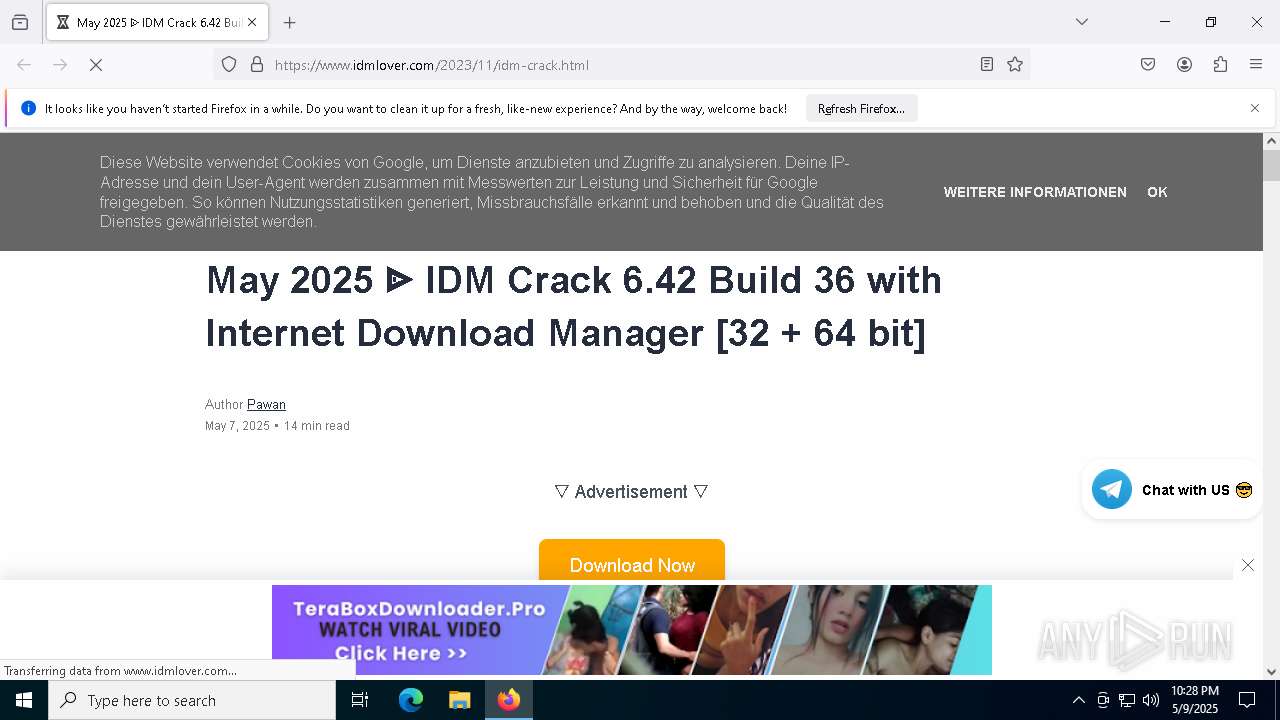This screenshot has width=1280, height=720.
Task: Click Refresh Firefox button
Action: pyautogui.click(x=861, y=109)
